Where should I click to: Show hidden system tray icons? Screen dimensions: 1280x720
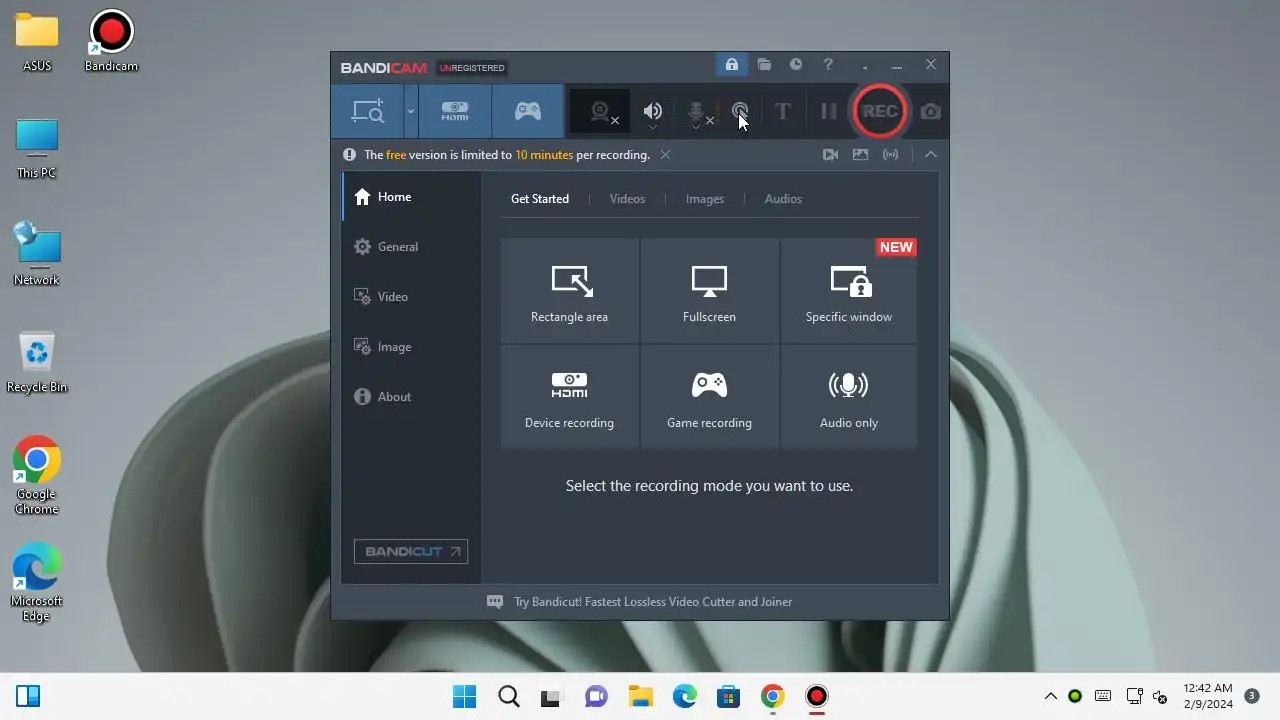click(1051, 696)
